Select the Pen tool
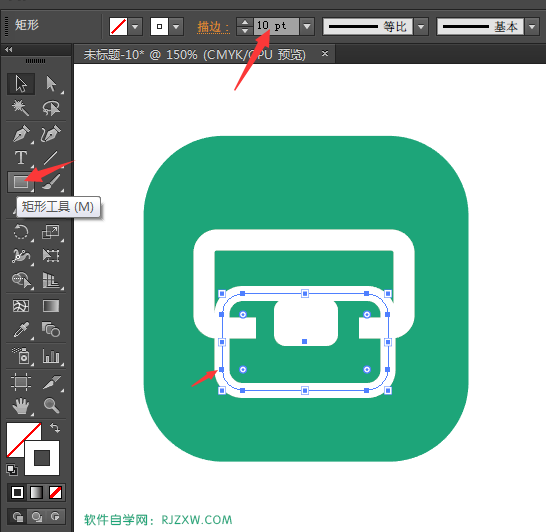 coord(21,134)
